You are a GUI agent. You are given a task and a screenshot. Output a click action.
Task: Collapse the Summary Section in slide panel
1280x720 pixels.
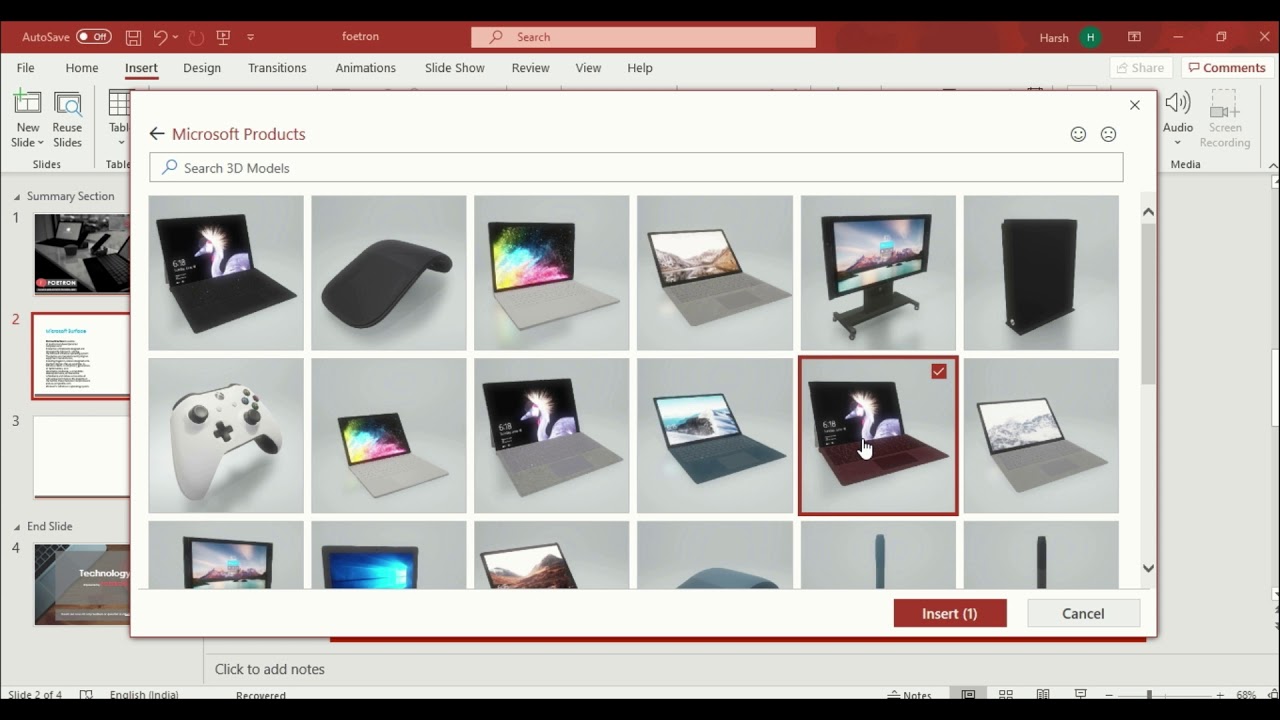click(x=17, y=196)
